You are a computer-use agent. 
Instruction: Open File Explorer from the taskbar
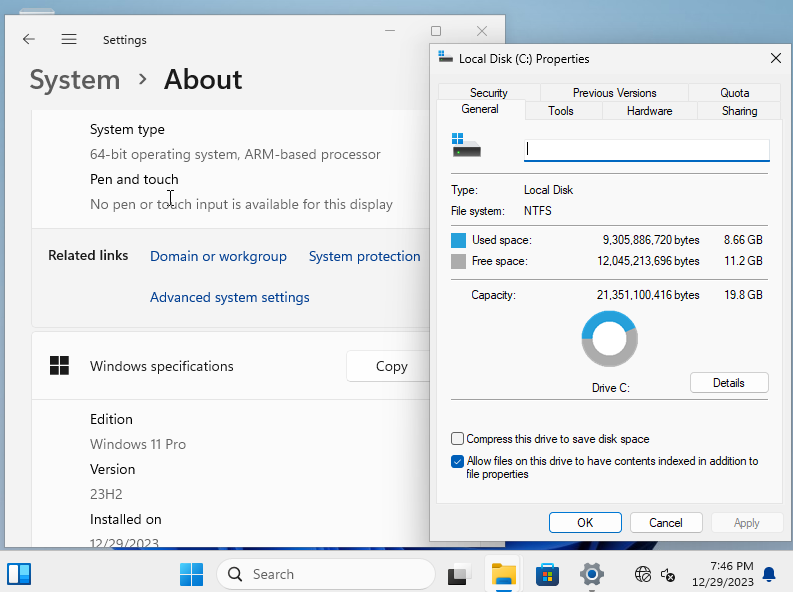tap(503, 574)
